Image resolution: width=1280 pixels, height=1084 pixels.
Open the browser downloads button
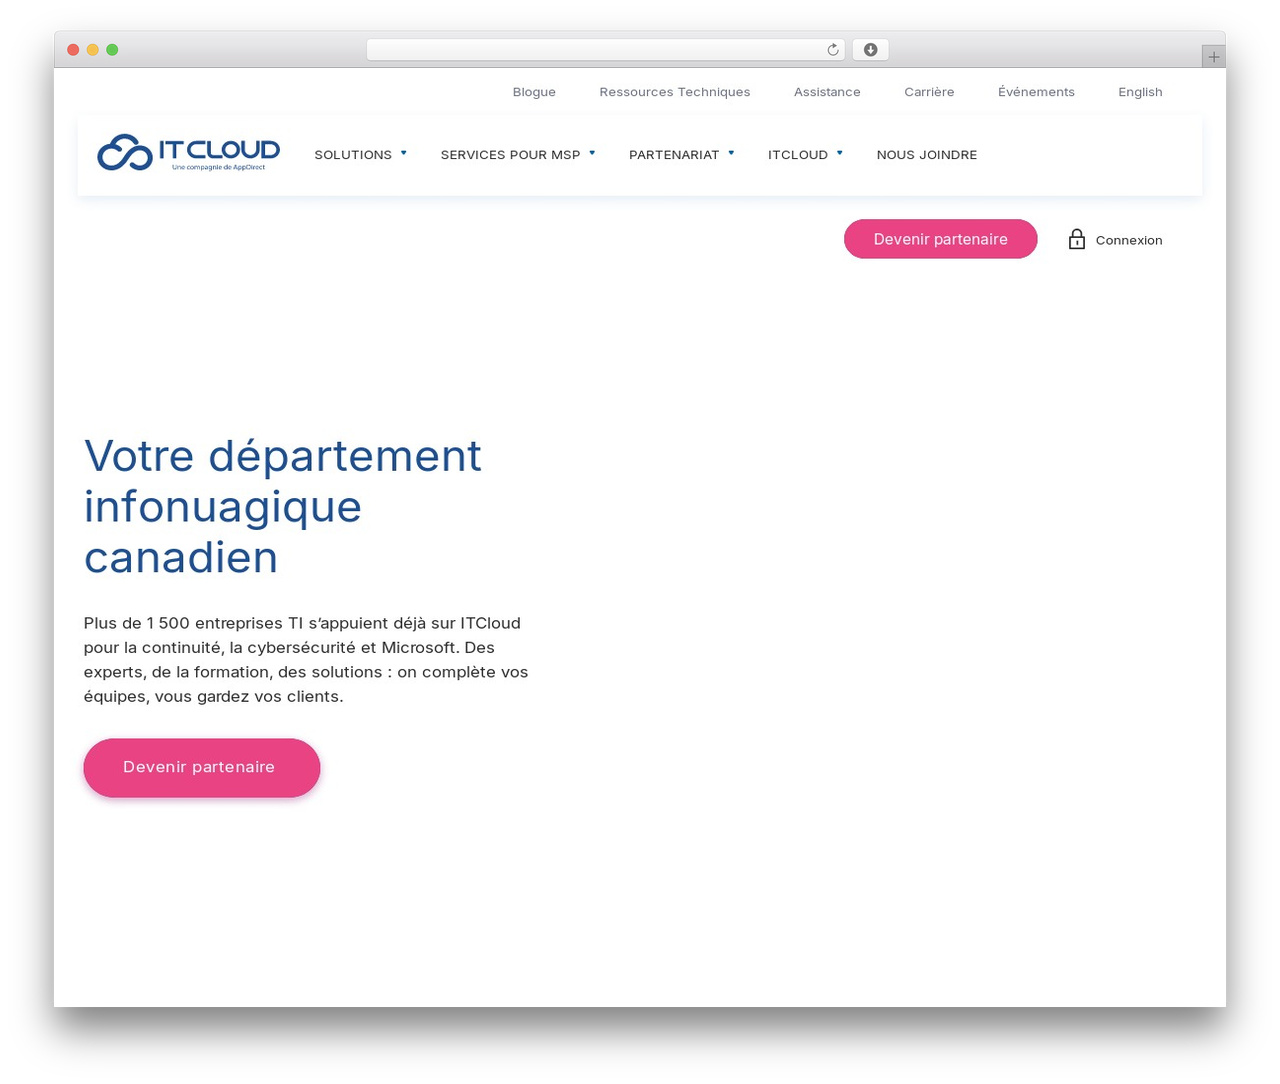coord(870,50)
